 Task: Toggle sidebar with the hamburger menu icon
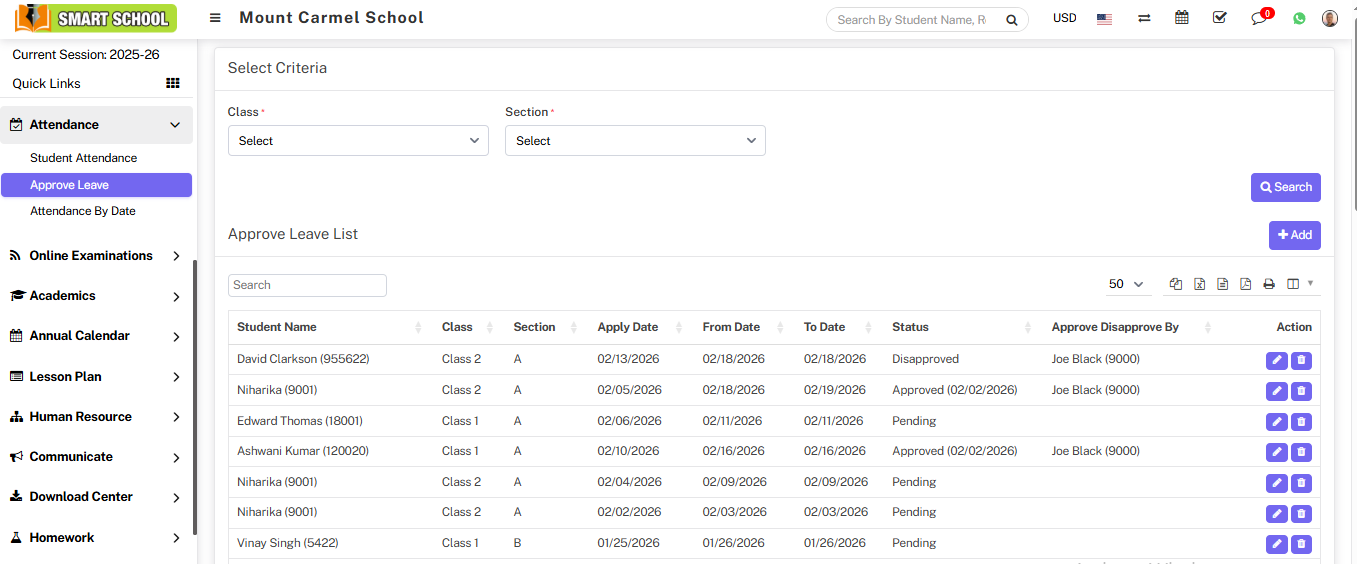click(x=215, y=18)
